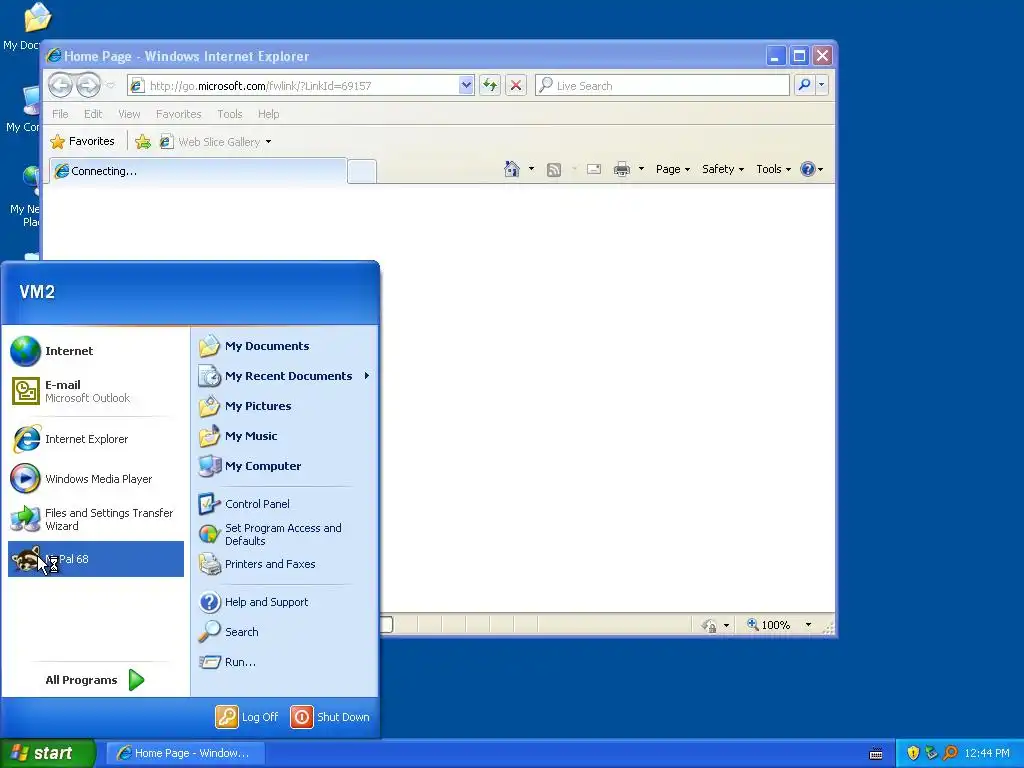
Task: Expand All Programs menu
Action: click(95, 680)
